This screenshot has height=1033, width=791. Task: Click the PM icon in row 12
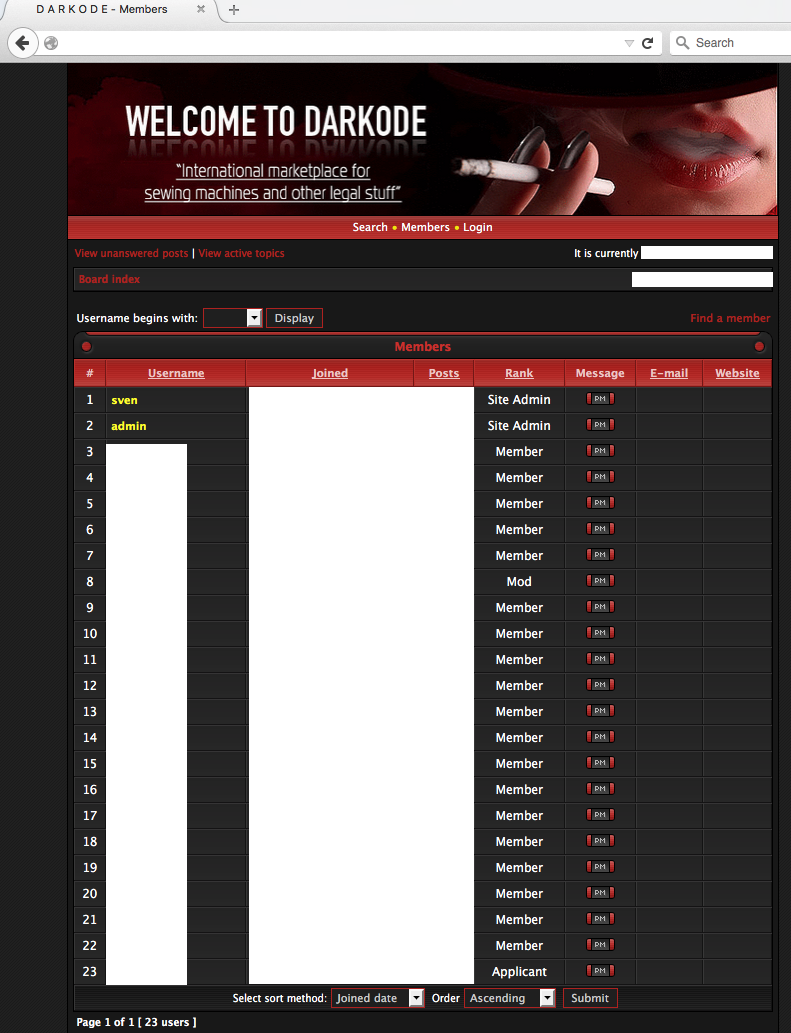(x=600, y=685)
